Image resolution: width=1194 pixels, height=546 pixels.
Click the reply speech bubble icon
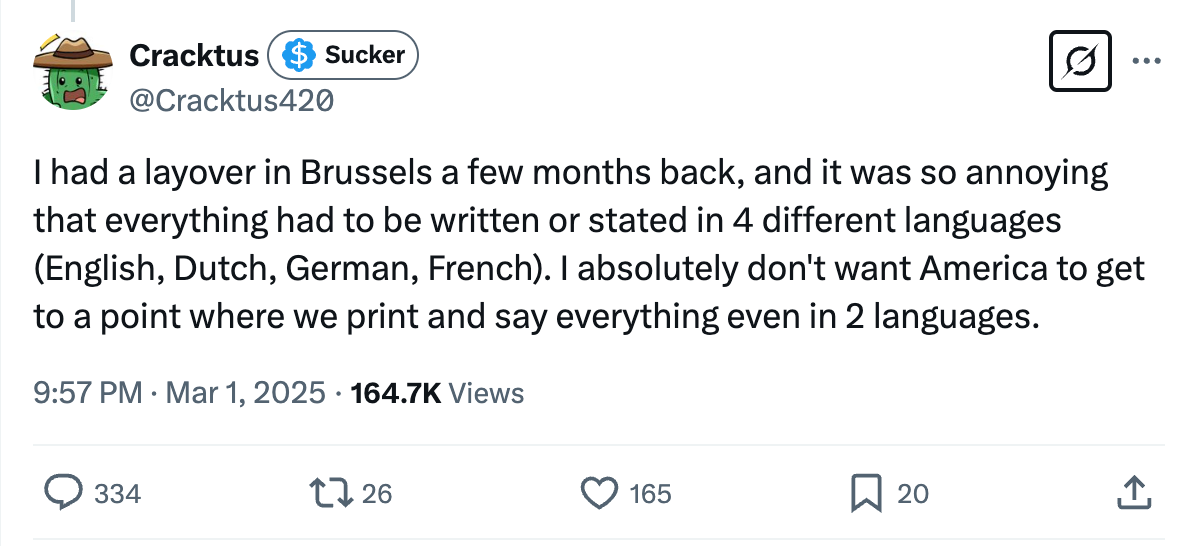click(64, 492)
